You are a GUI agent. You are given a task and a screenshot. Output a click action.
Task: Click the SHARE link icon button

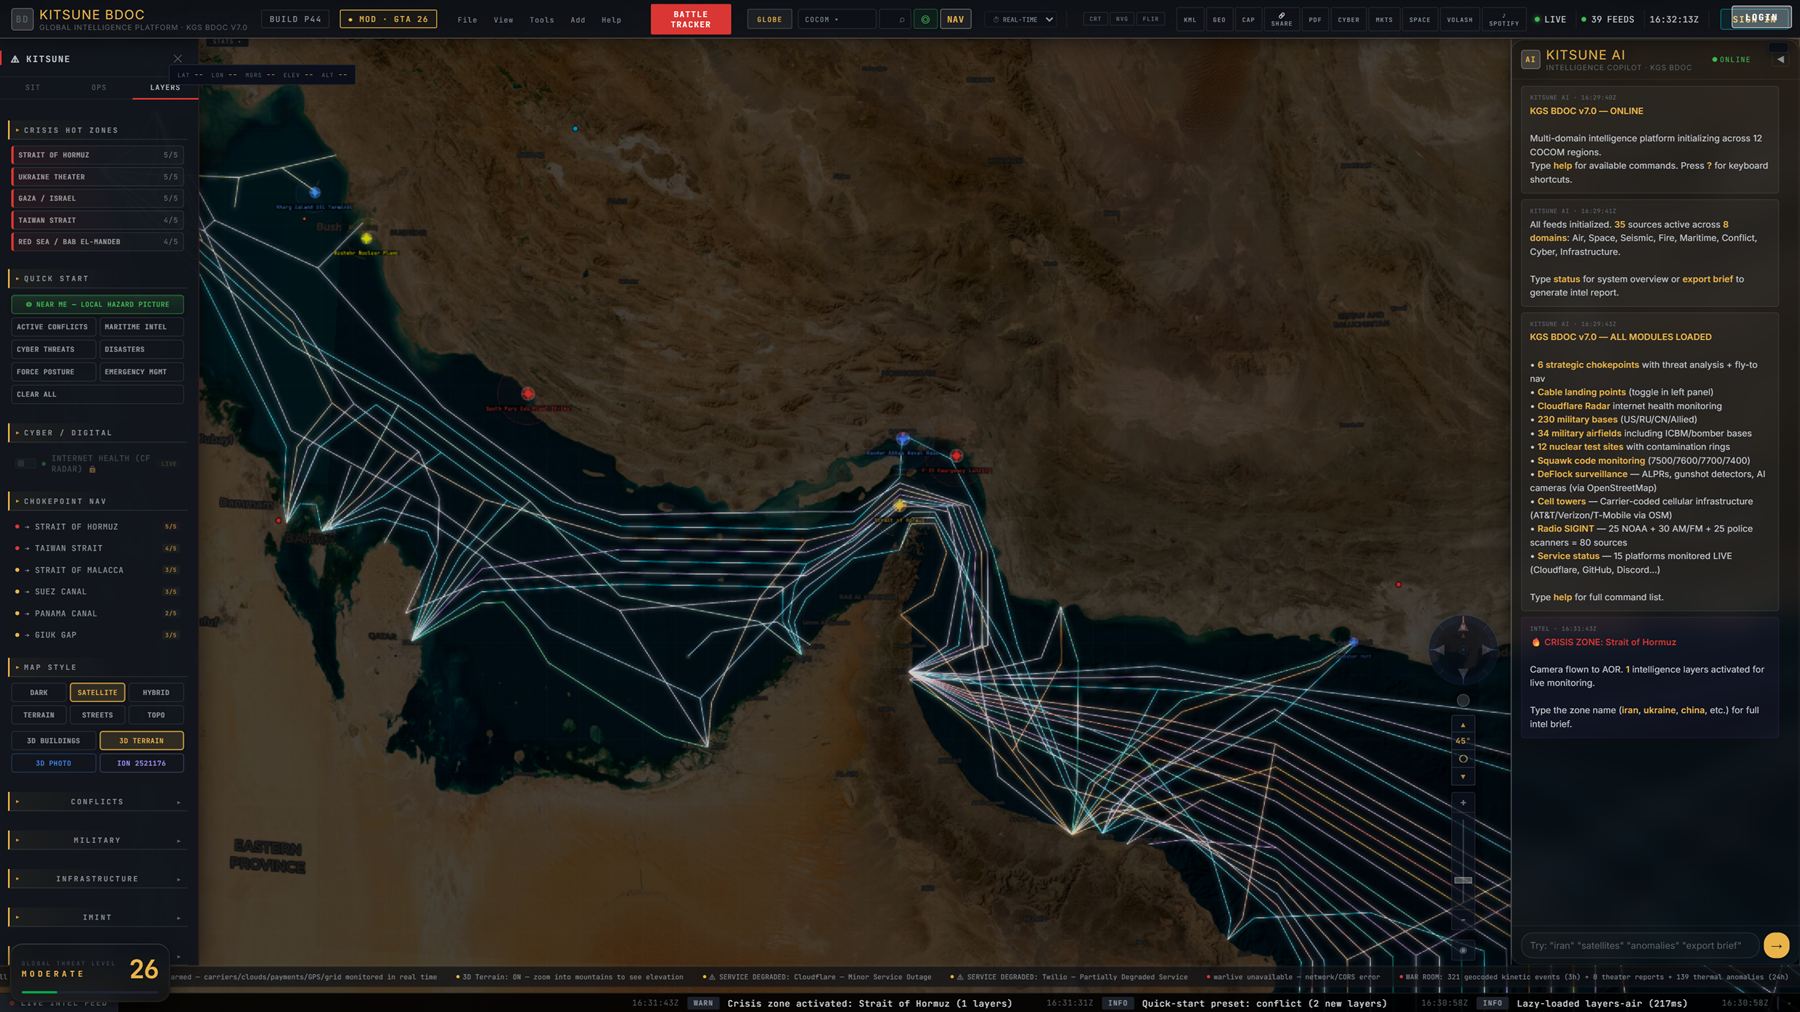1281,19
